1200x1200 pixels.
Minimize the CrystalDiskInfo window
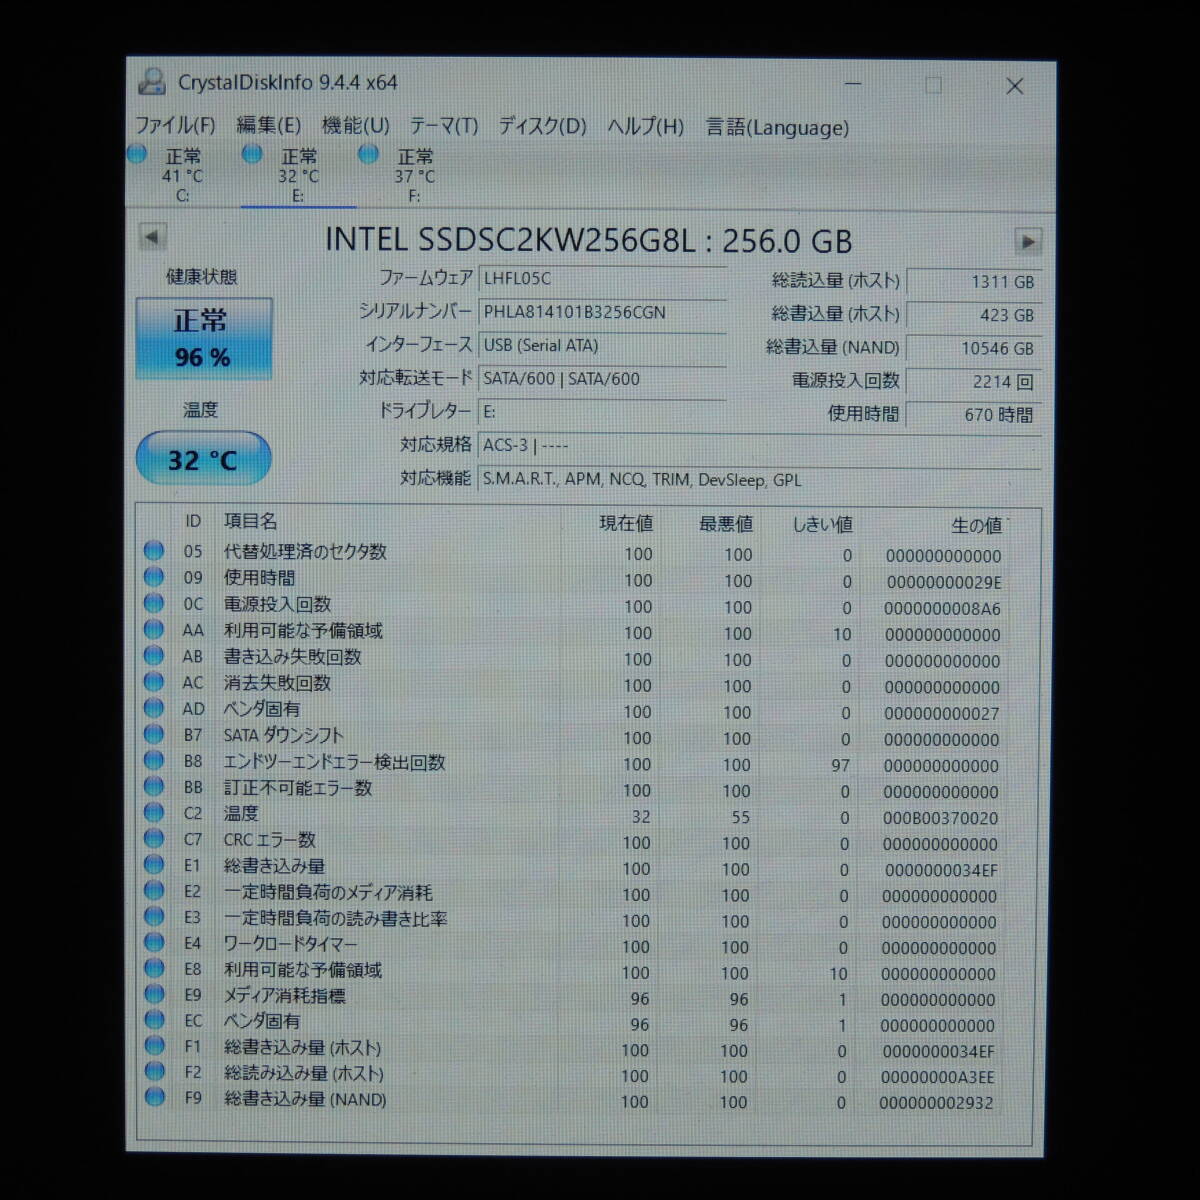[853, 85]
